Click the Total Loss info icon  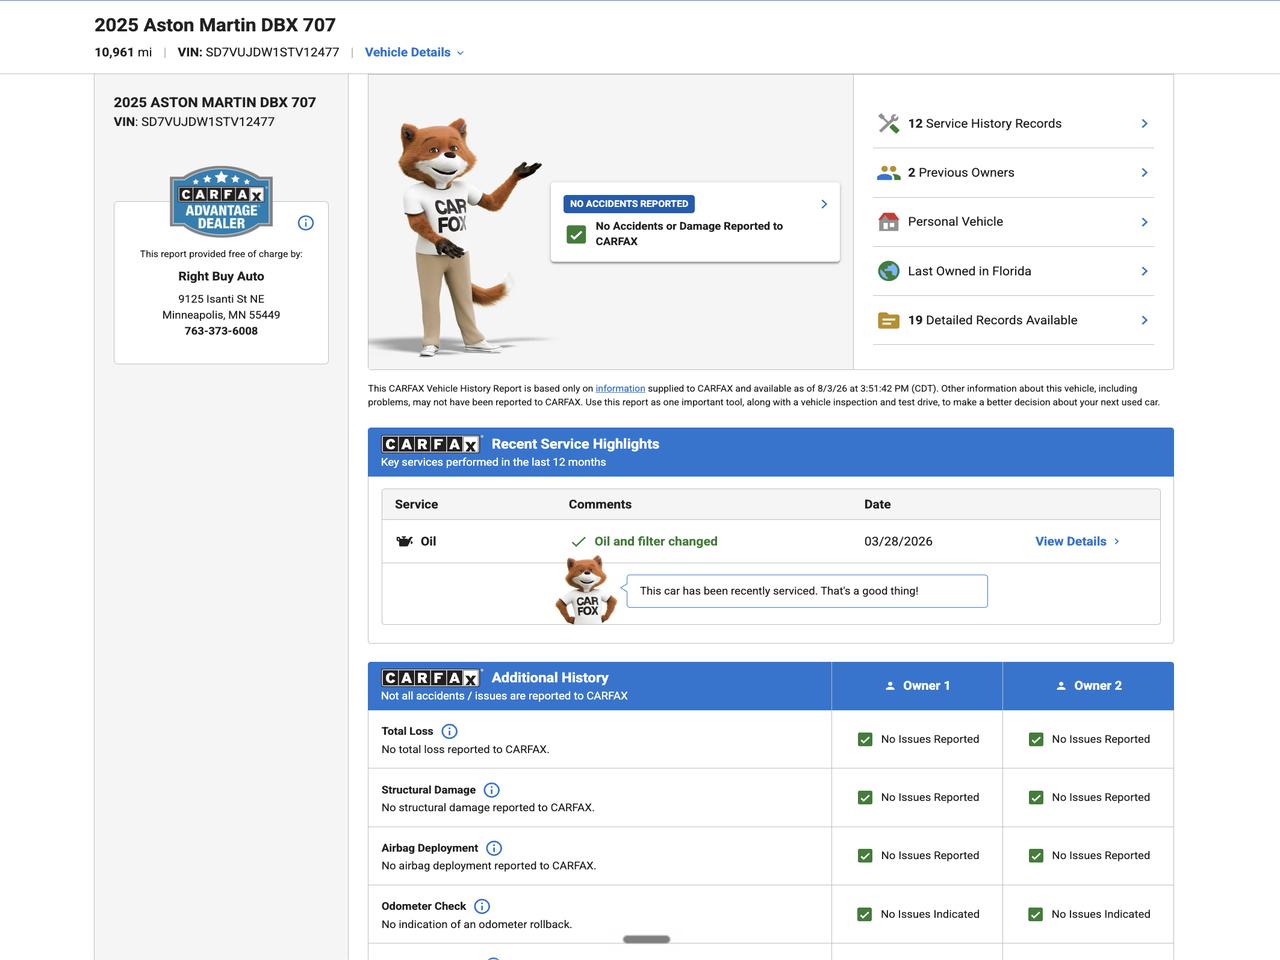tap(450, 732)
